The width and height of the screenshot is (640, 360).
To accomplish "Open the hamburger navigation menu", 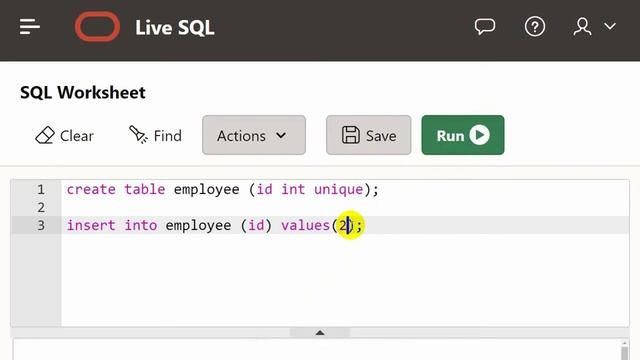I will pos(30,27).
